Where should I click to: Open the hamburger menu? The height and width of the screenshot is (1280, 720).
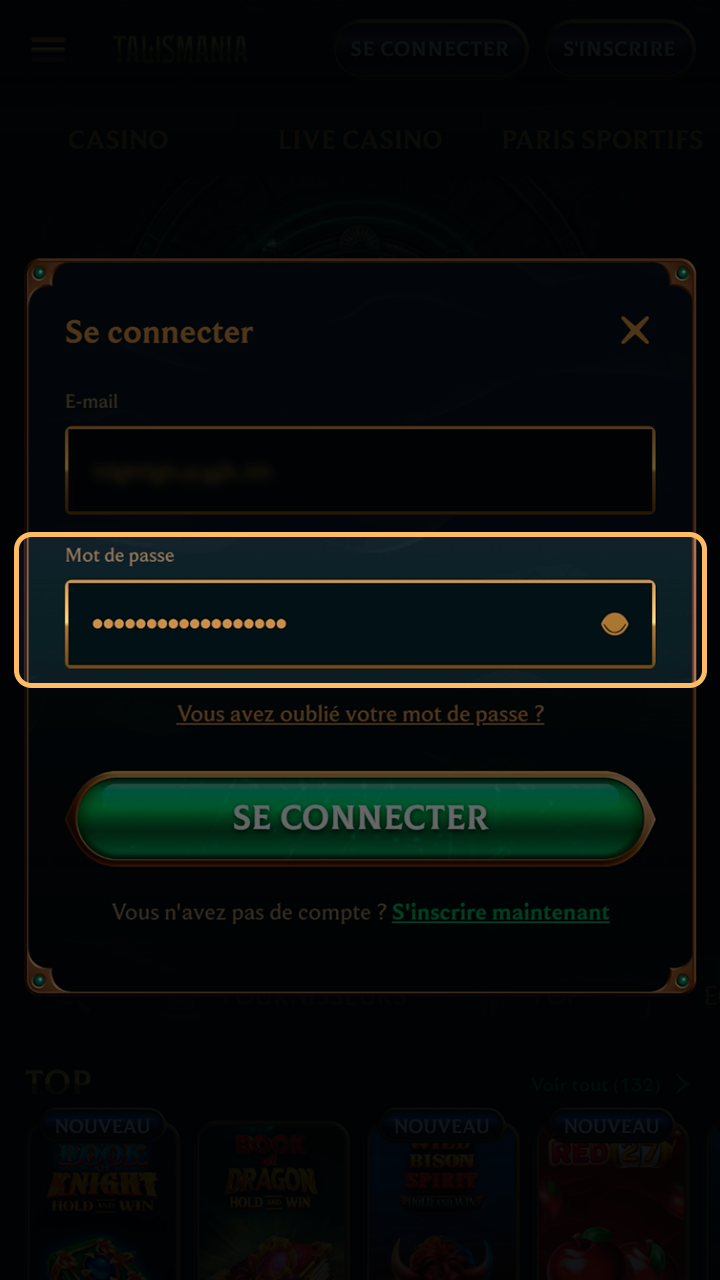[48, 49]
